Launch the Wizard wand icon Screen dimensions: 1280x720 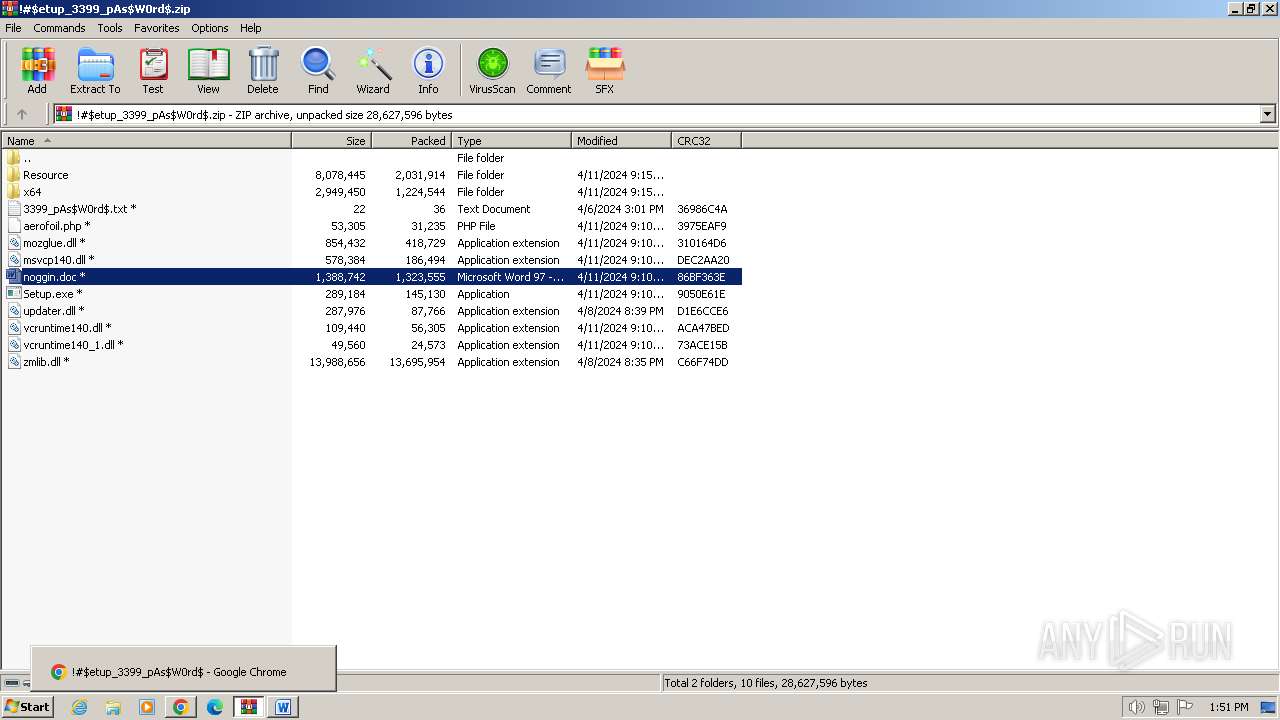tap(373, 70)
